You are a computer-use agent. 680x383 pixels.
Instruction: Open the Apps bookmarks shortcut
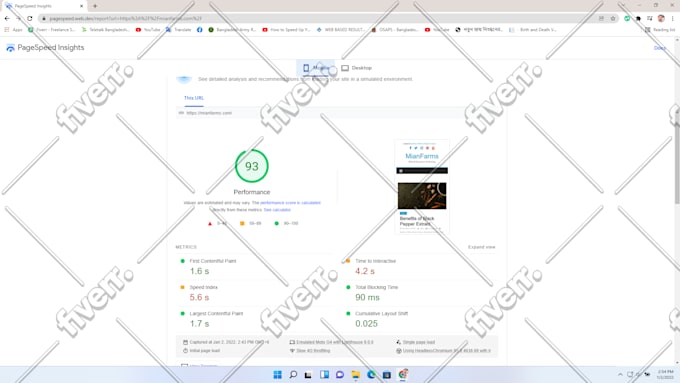13,30
